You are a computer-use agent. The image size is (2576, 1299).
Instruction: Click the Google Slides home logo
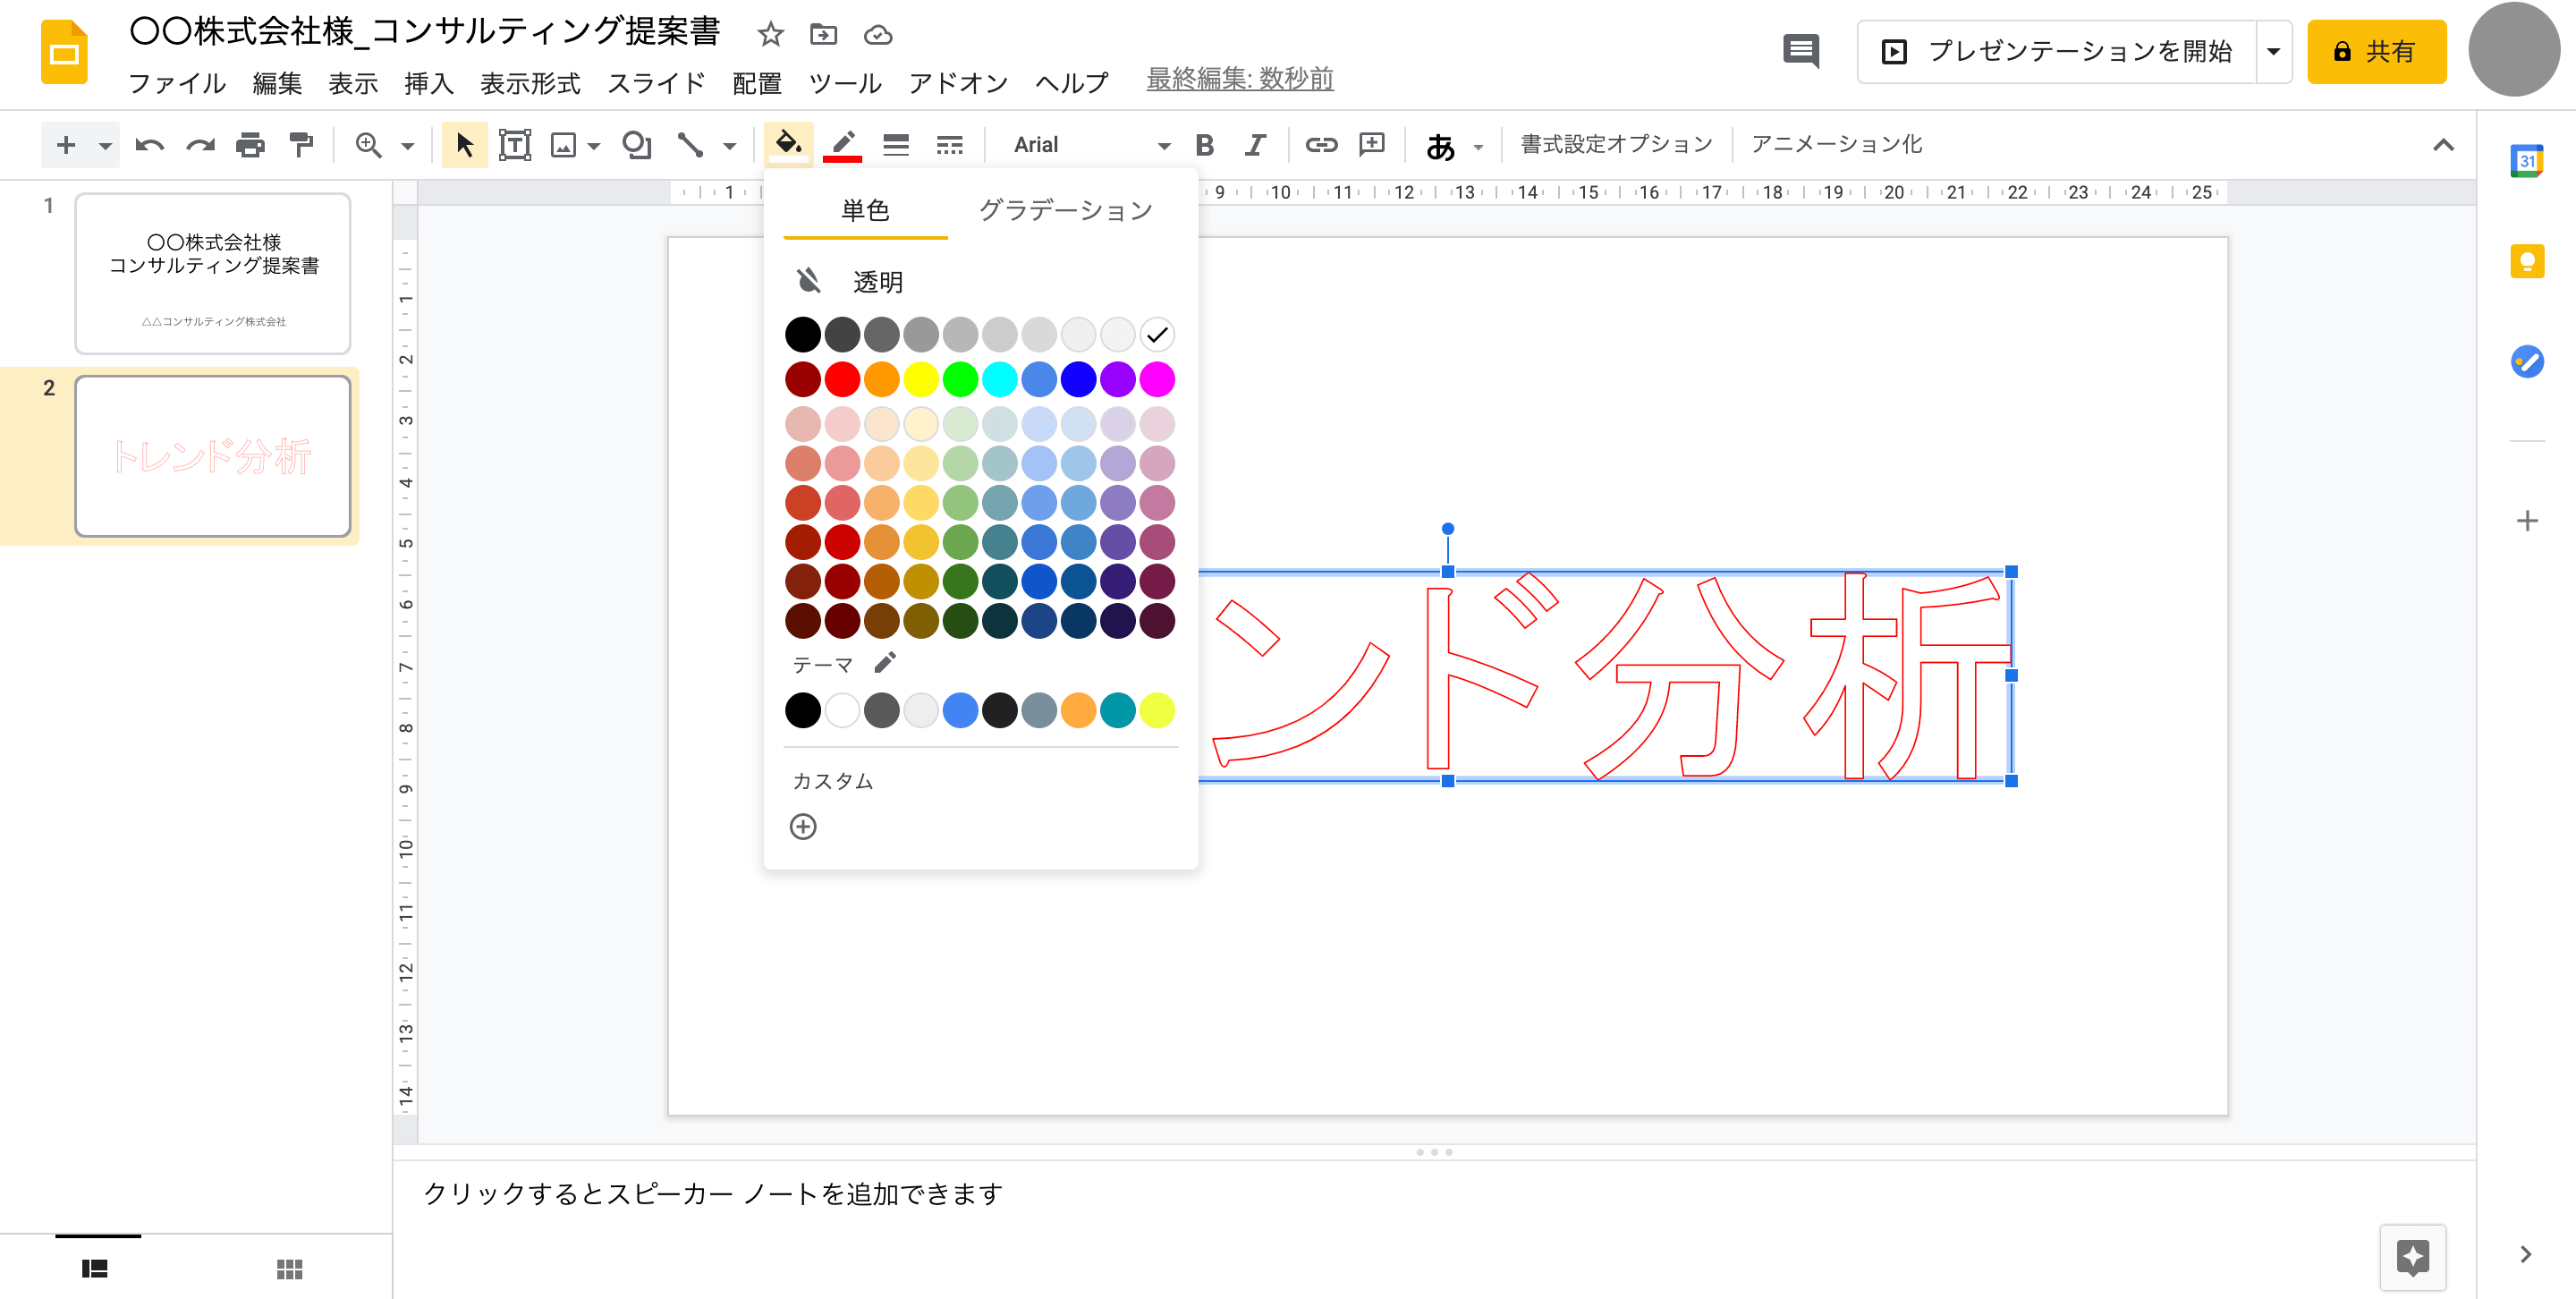64,52
